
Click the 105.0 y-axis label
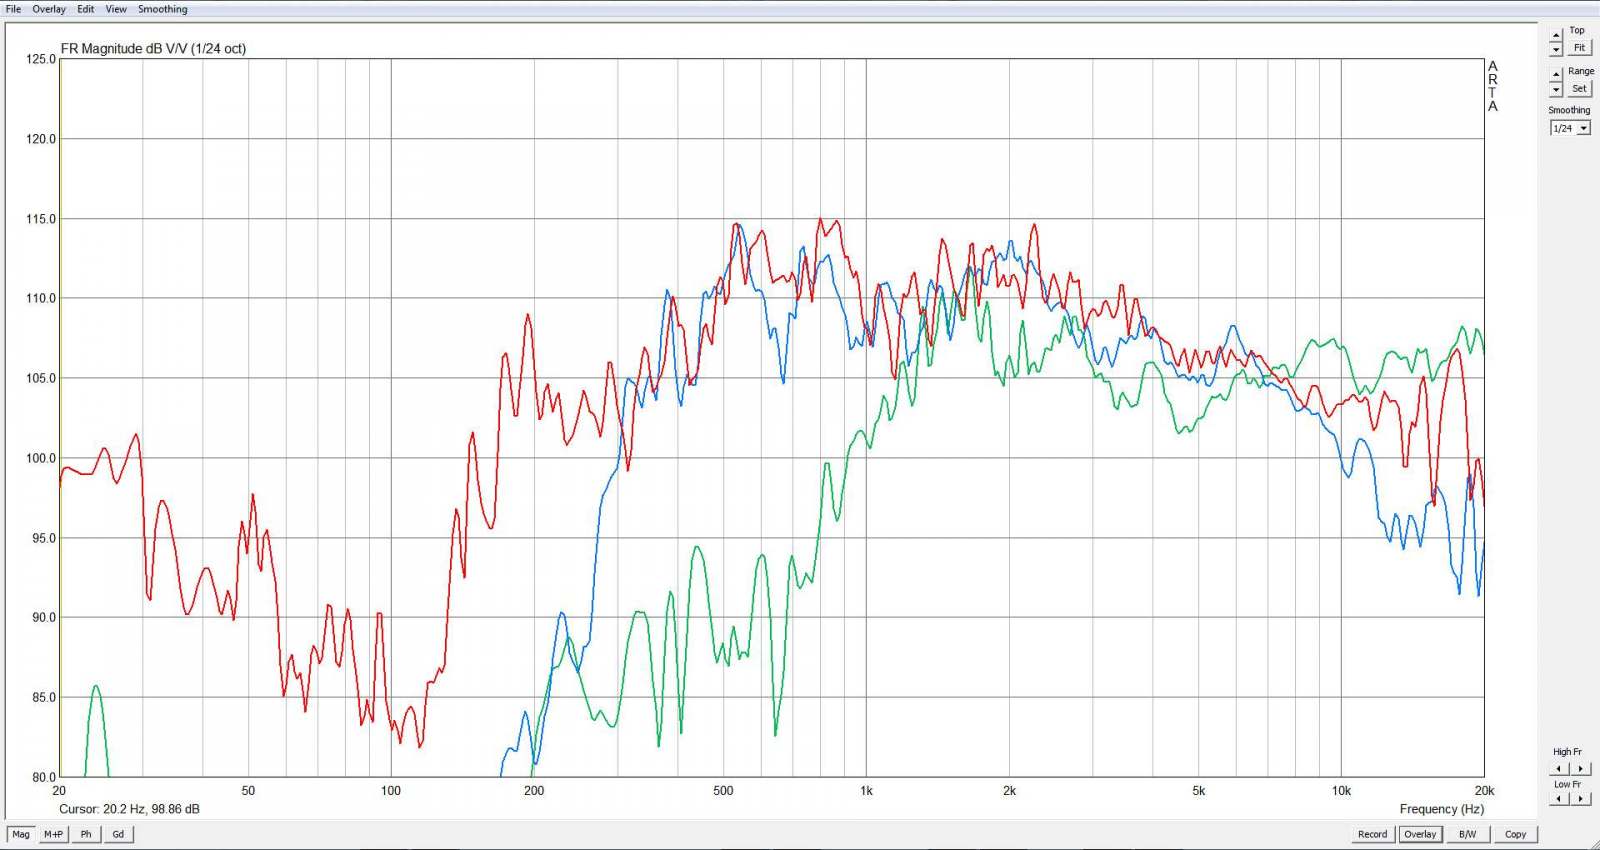pos(41,378)
